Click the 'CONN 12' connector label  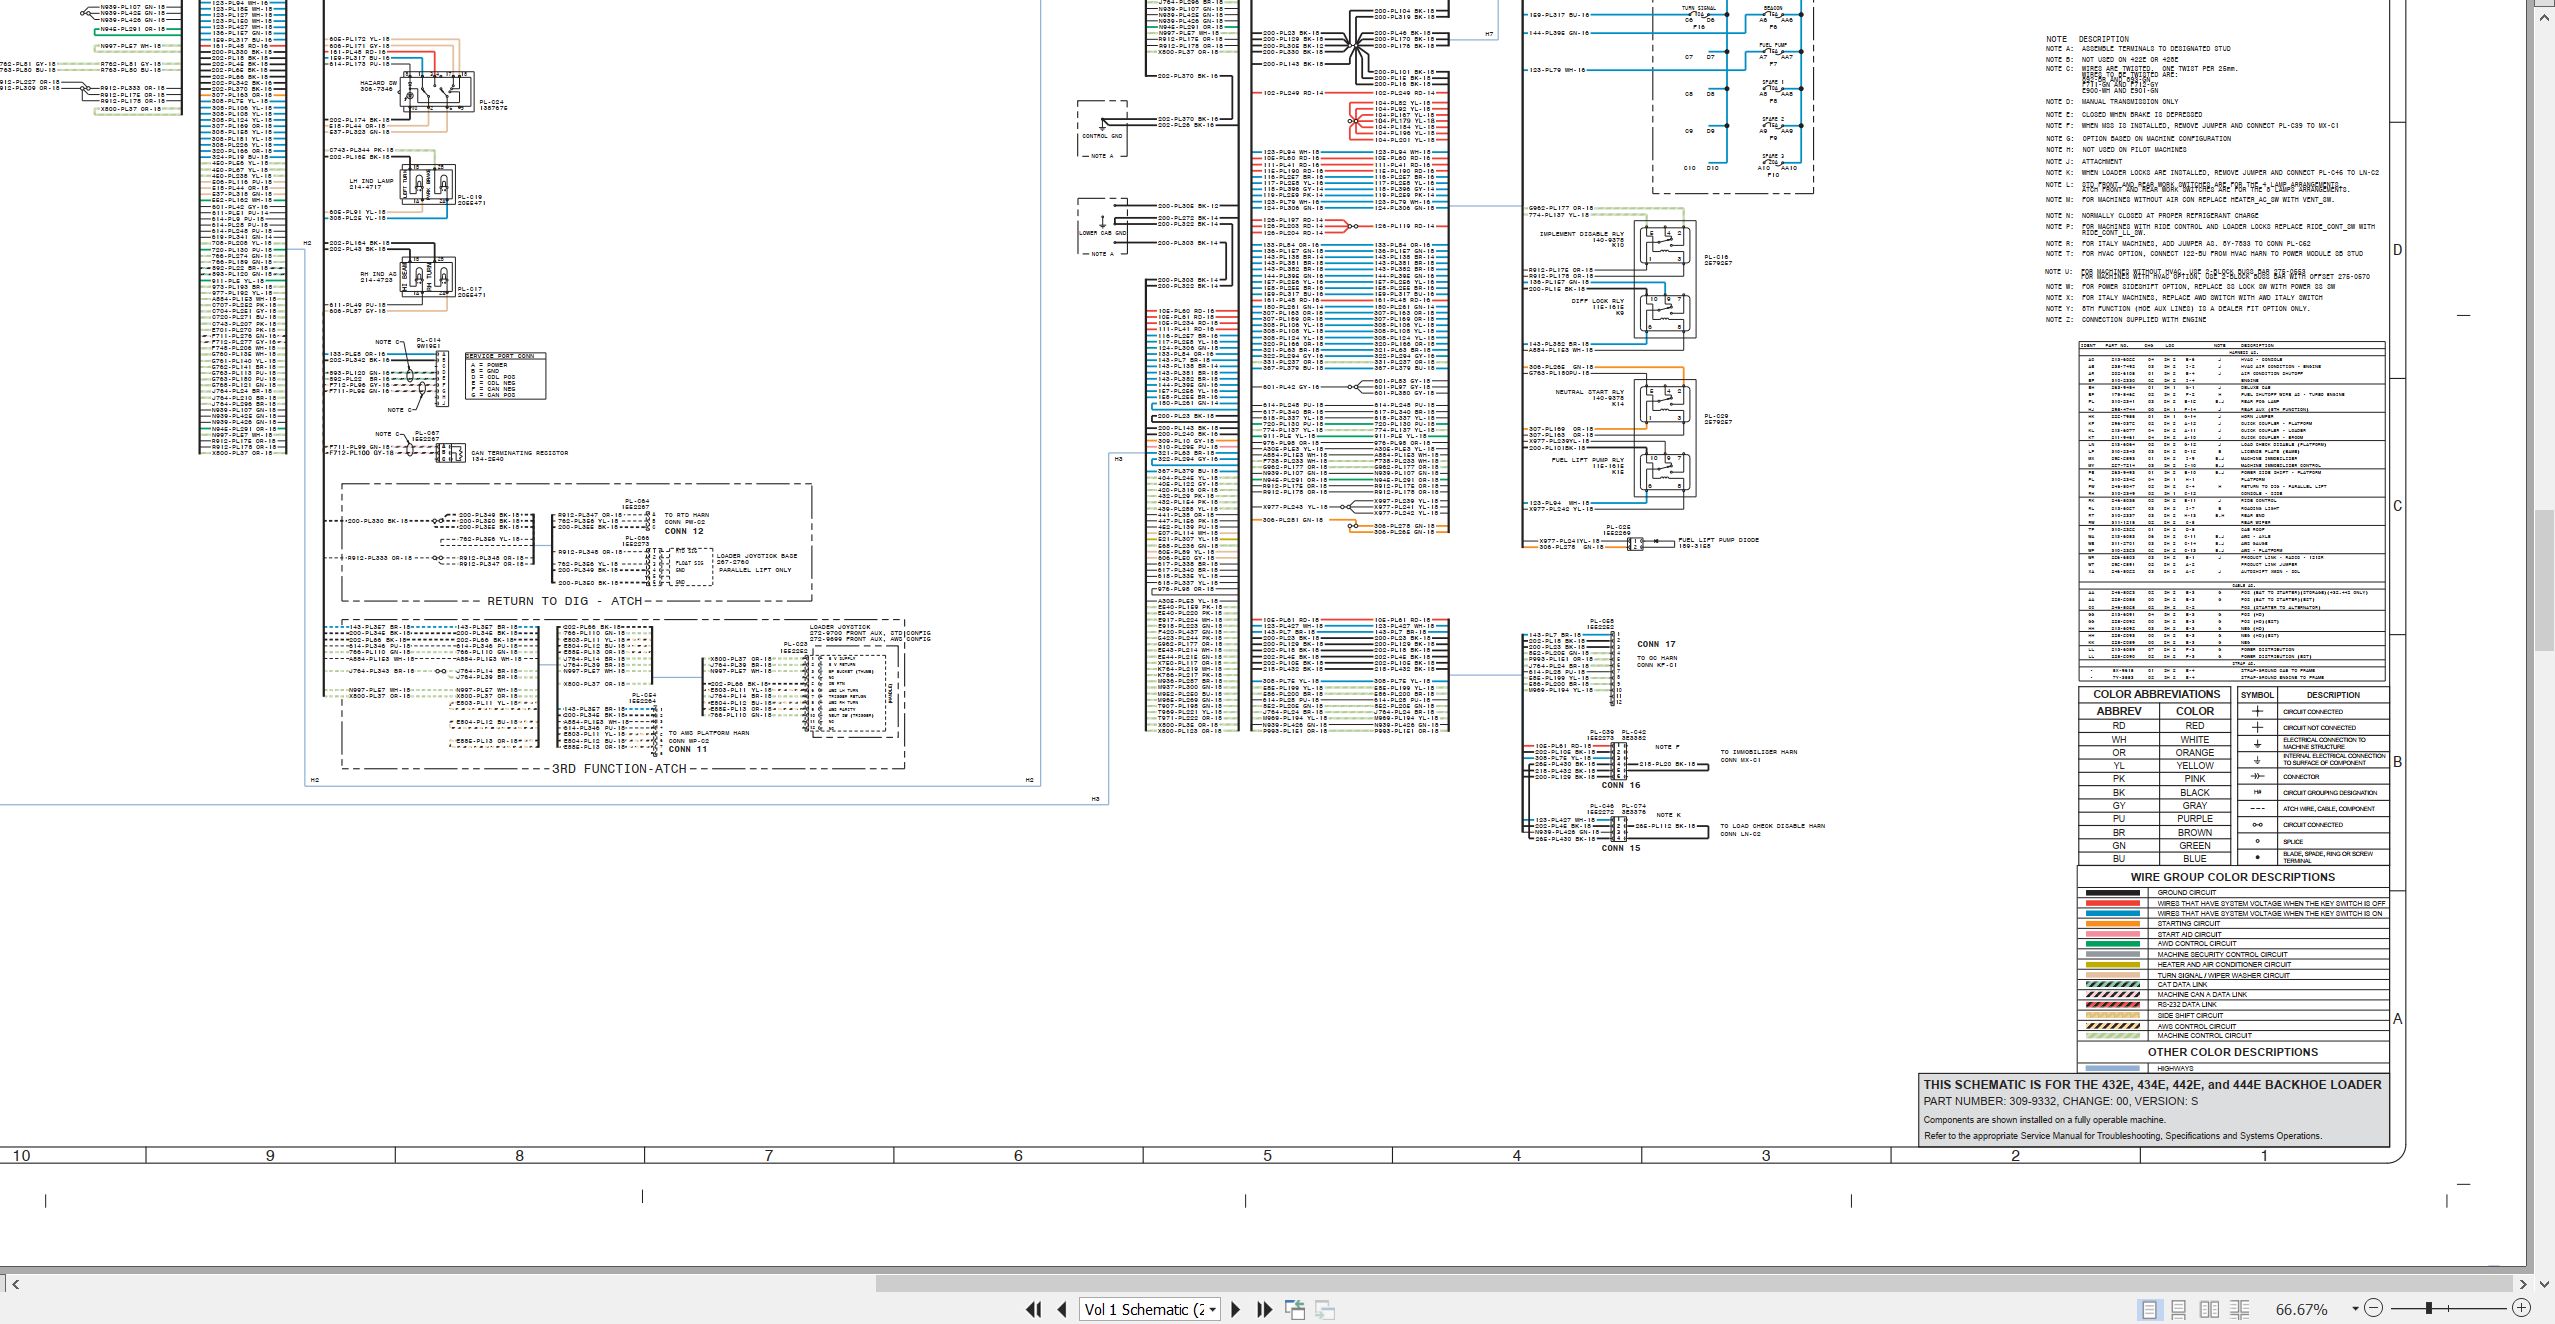(x=684, y=531)
